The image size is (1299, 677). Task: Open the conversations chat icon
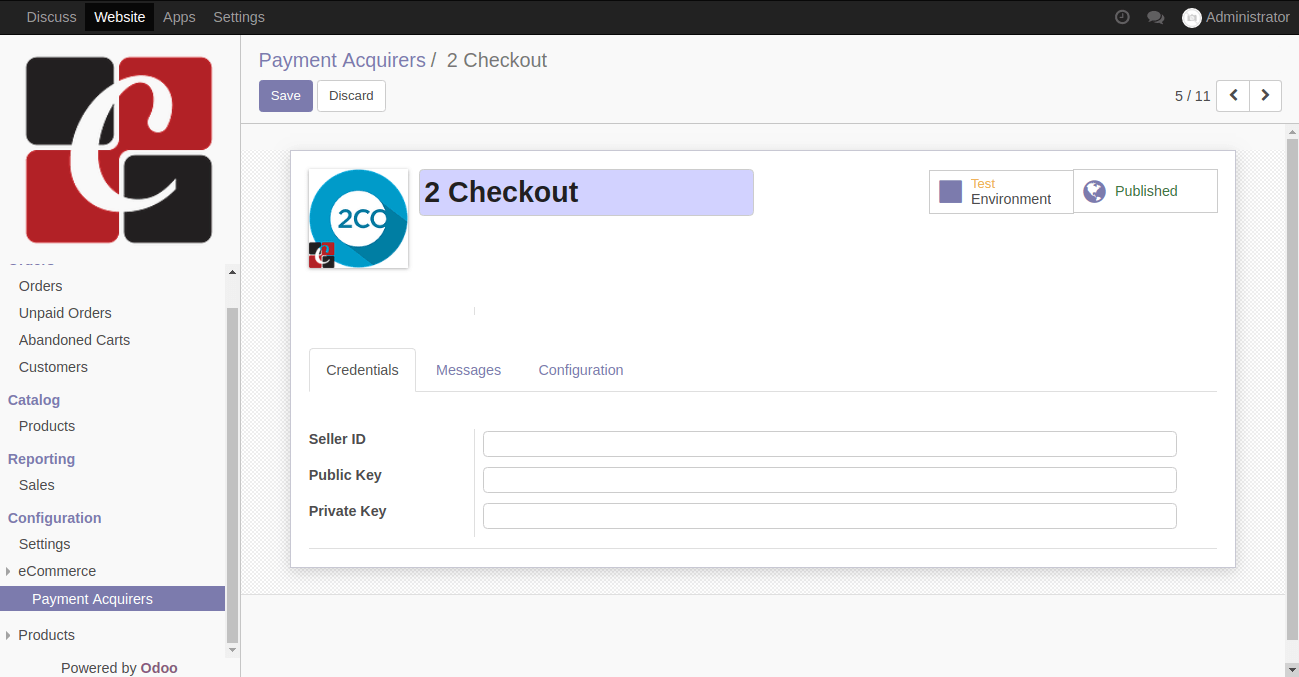coord(1156,17)
